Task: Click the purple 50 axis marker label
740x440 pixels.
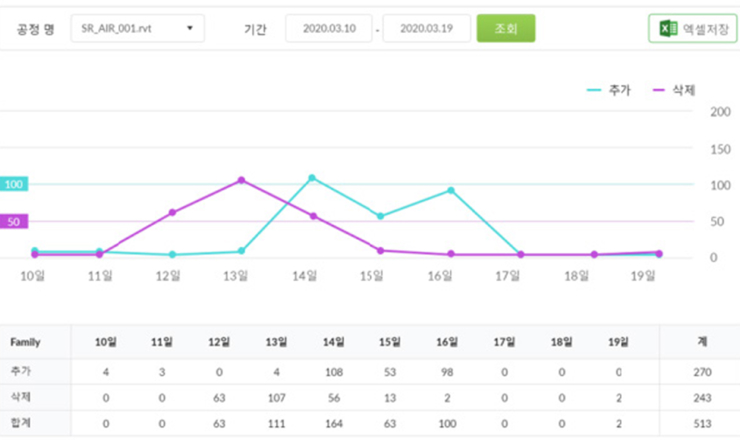Action: pos(14,222)
